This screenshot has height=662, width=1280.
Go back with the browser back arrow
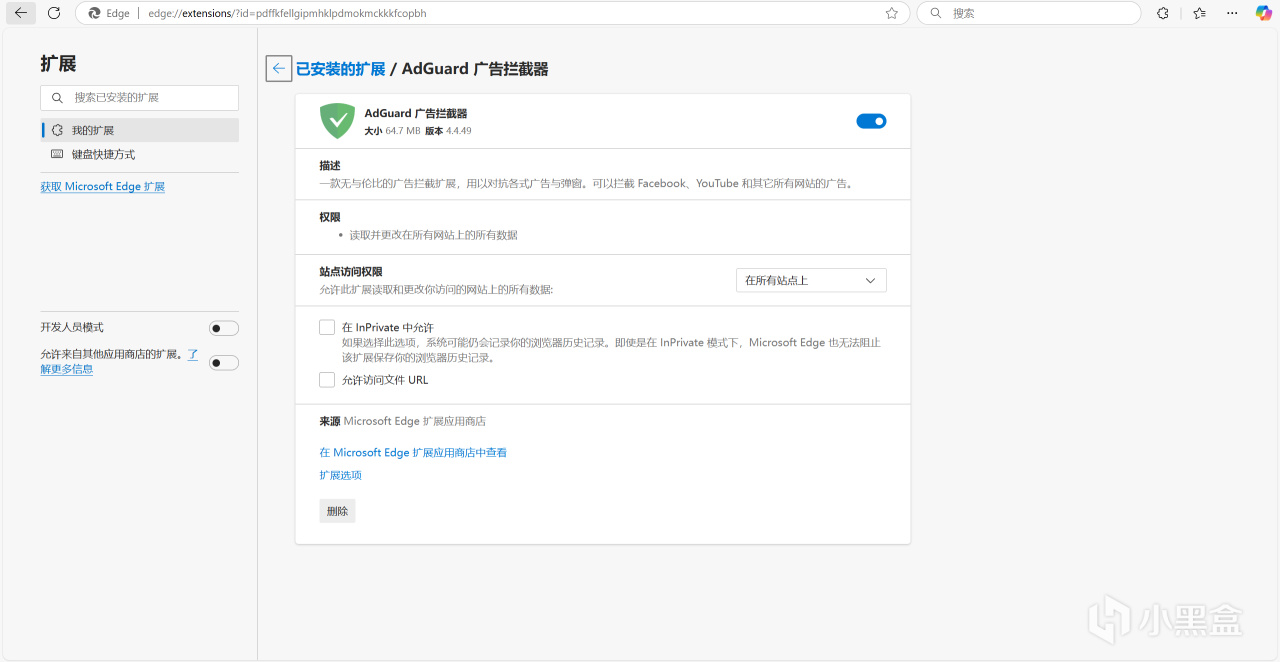click(x=21, y=13)
